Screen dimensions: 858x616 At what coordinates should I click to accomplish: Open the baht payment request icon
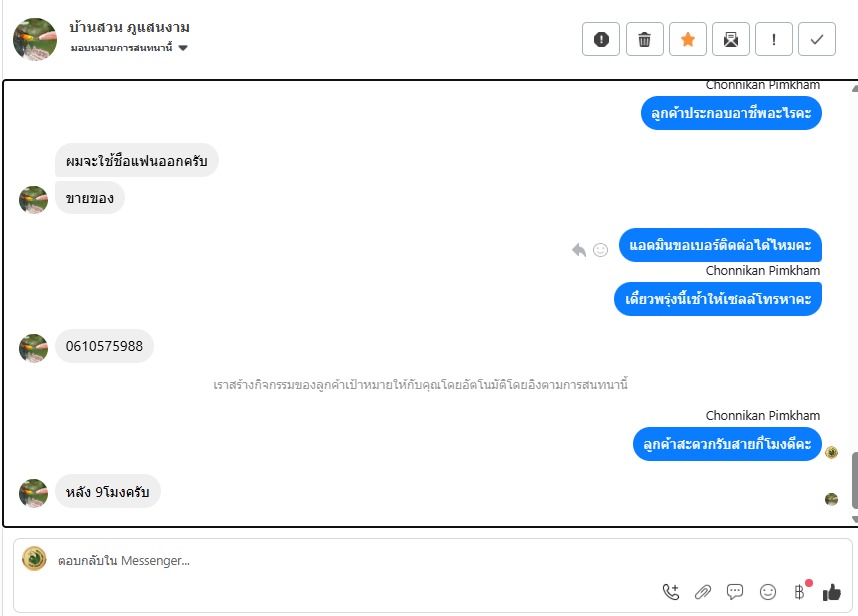tap(799, 592)
